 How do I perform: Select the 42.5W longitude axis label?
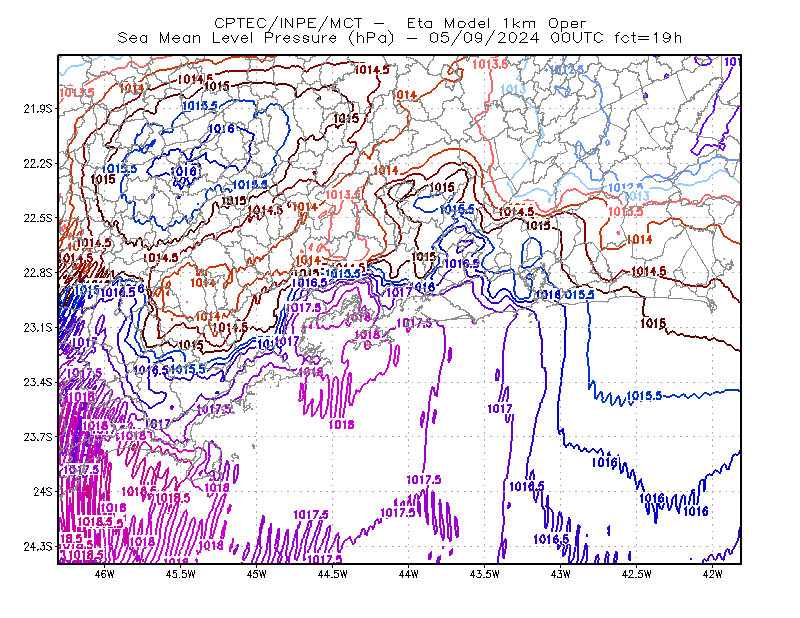point(637,574)
